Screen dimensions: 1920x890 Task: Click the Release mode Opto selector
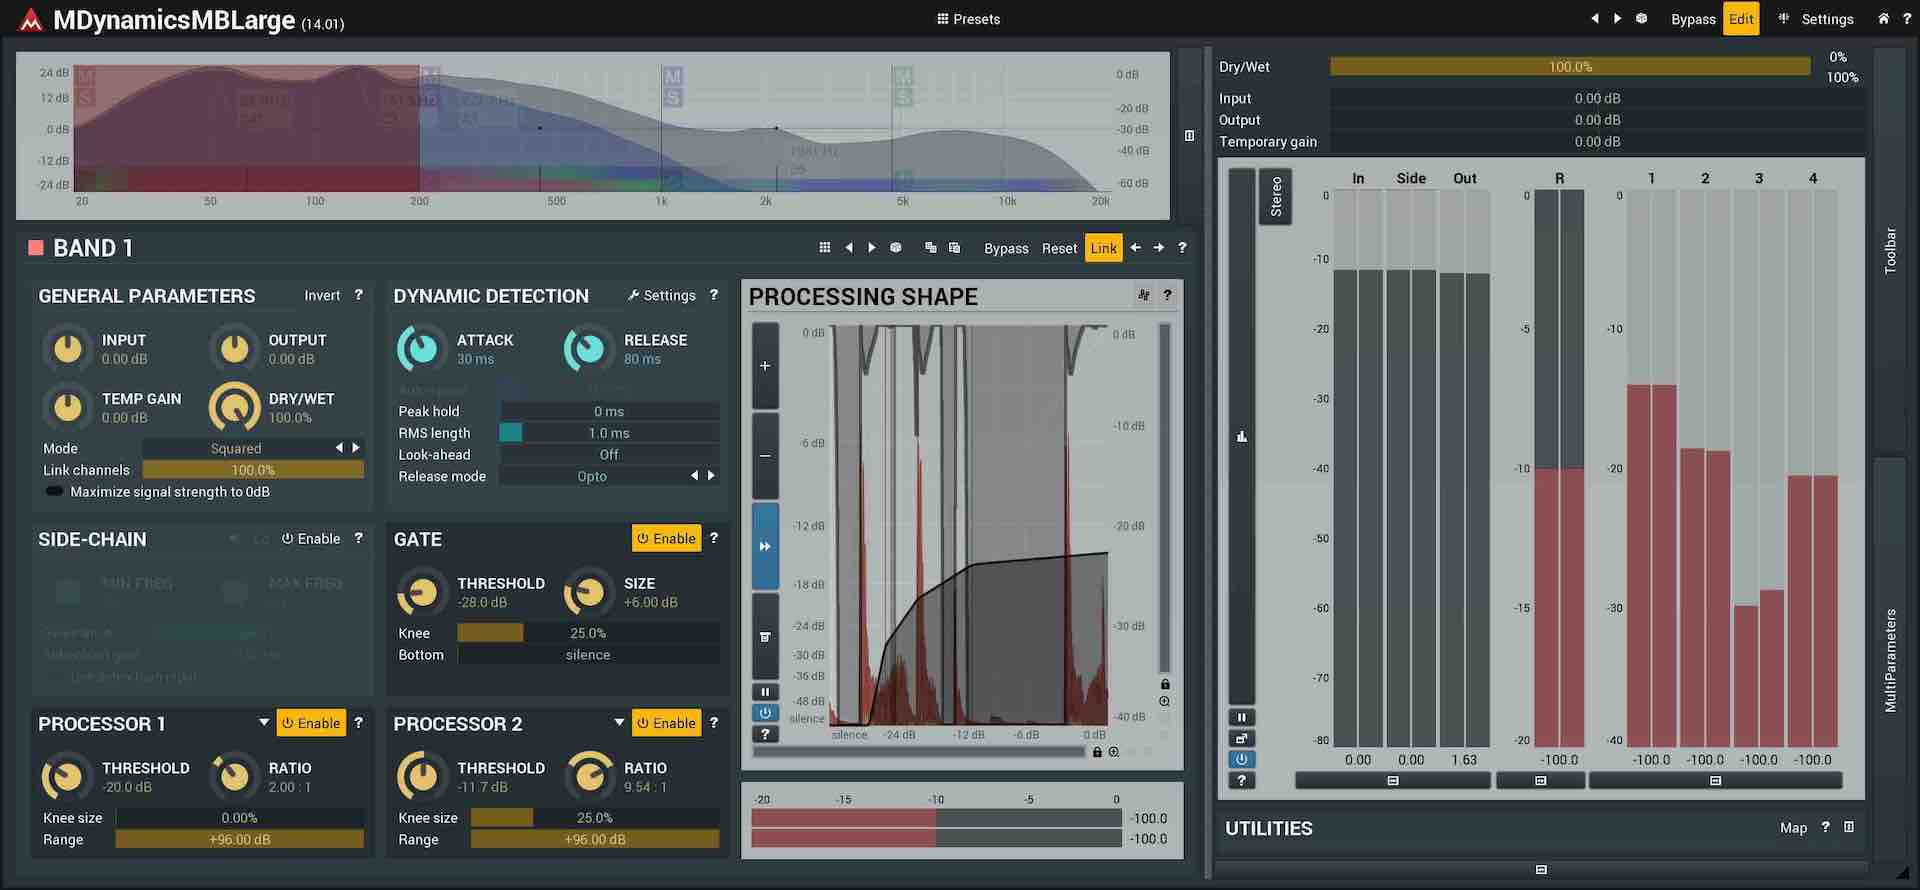coord(592,477)
